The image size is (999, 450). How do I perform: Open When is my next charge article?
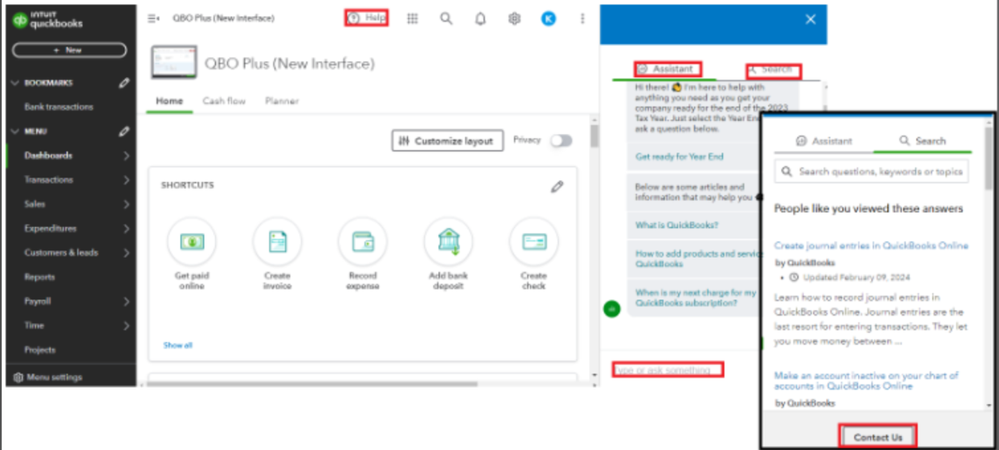click(696, 298)
